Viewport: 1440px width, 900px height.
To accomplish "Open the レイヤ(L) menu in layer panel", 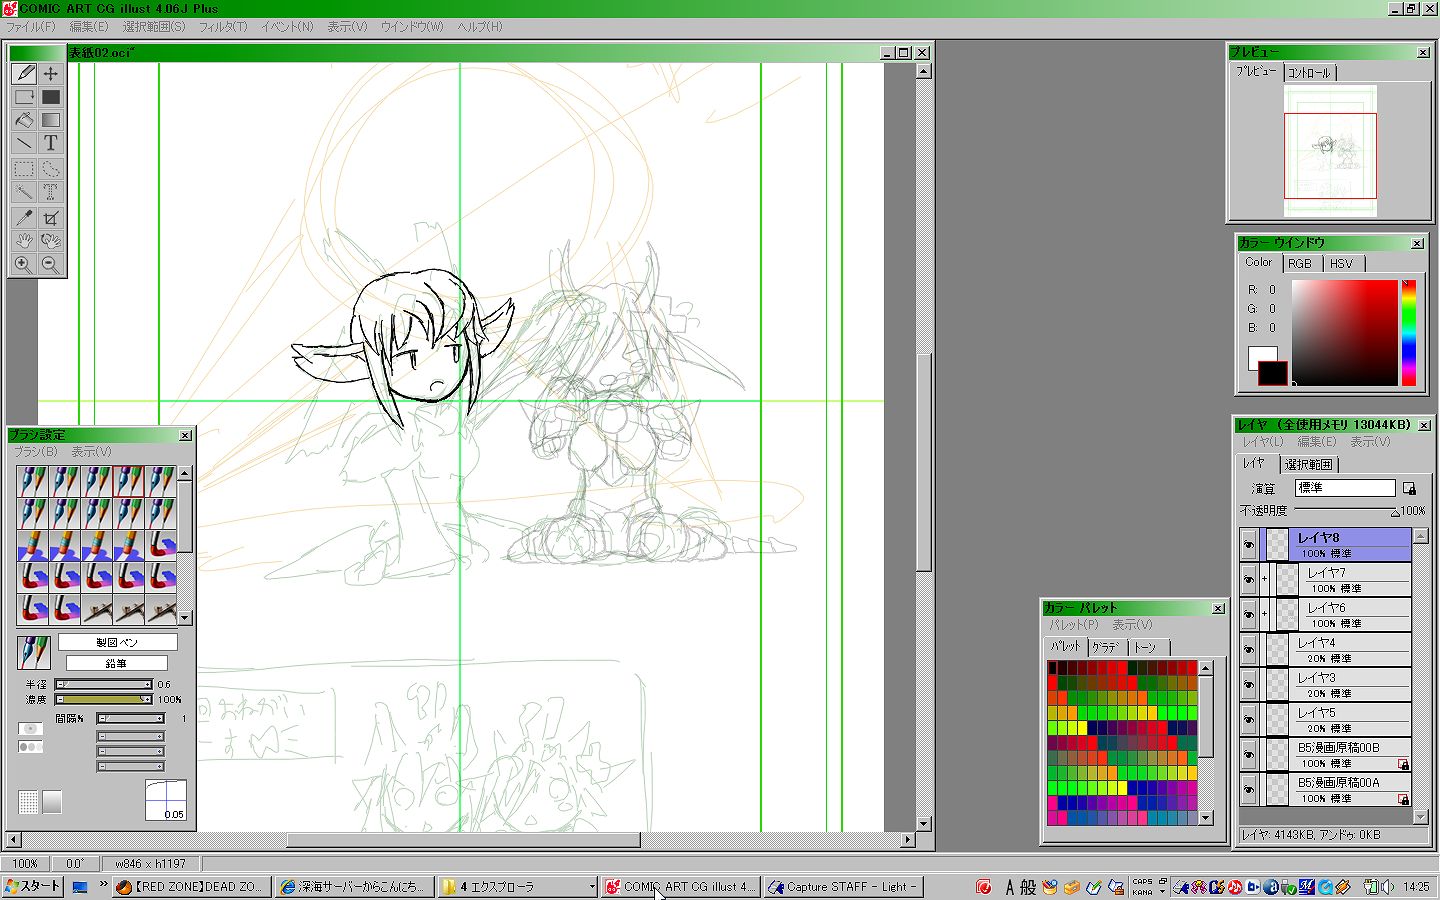I will pos(1262,442).
